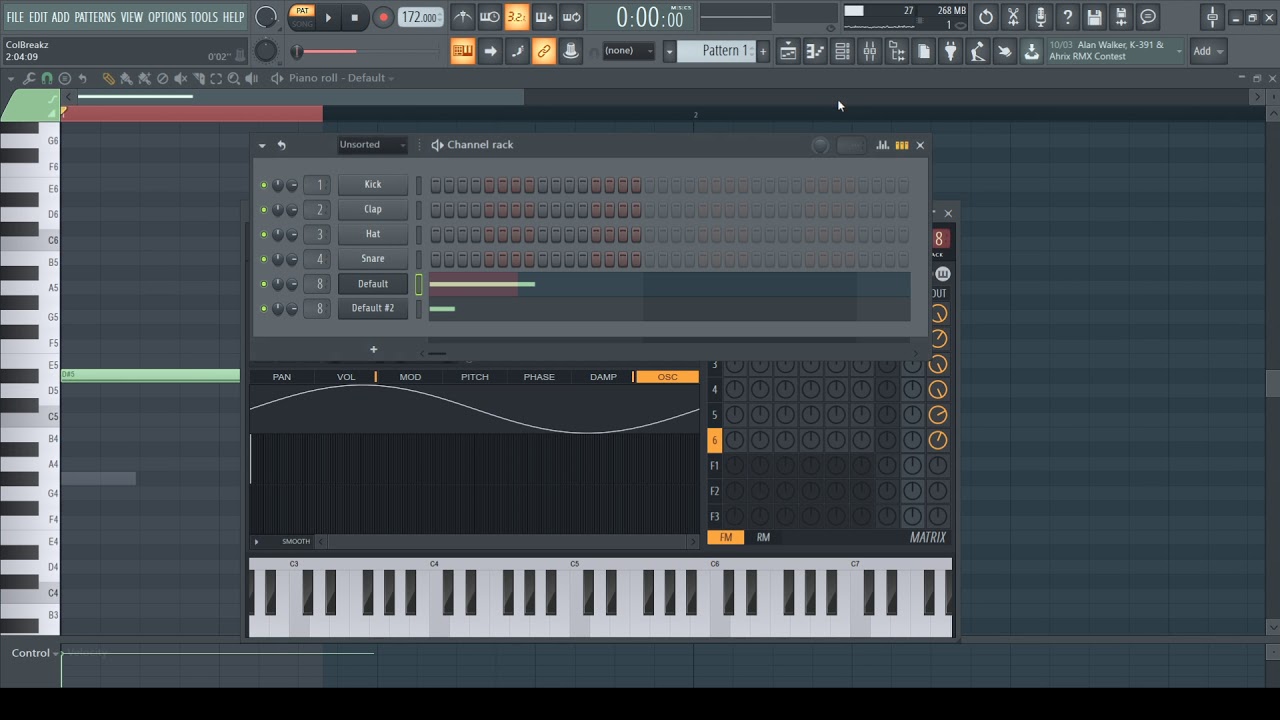Mute the Default channel green LED
The image size is (1280, 720).
tap(264, 284)
